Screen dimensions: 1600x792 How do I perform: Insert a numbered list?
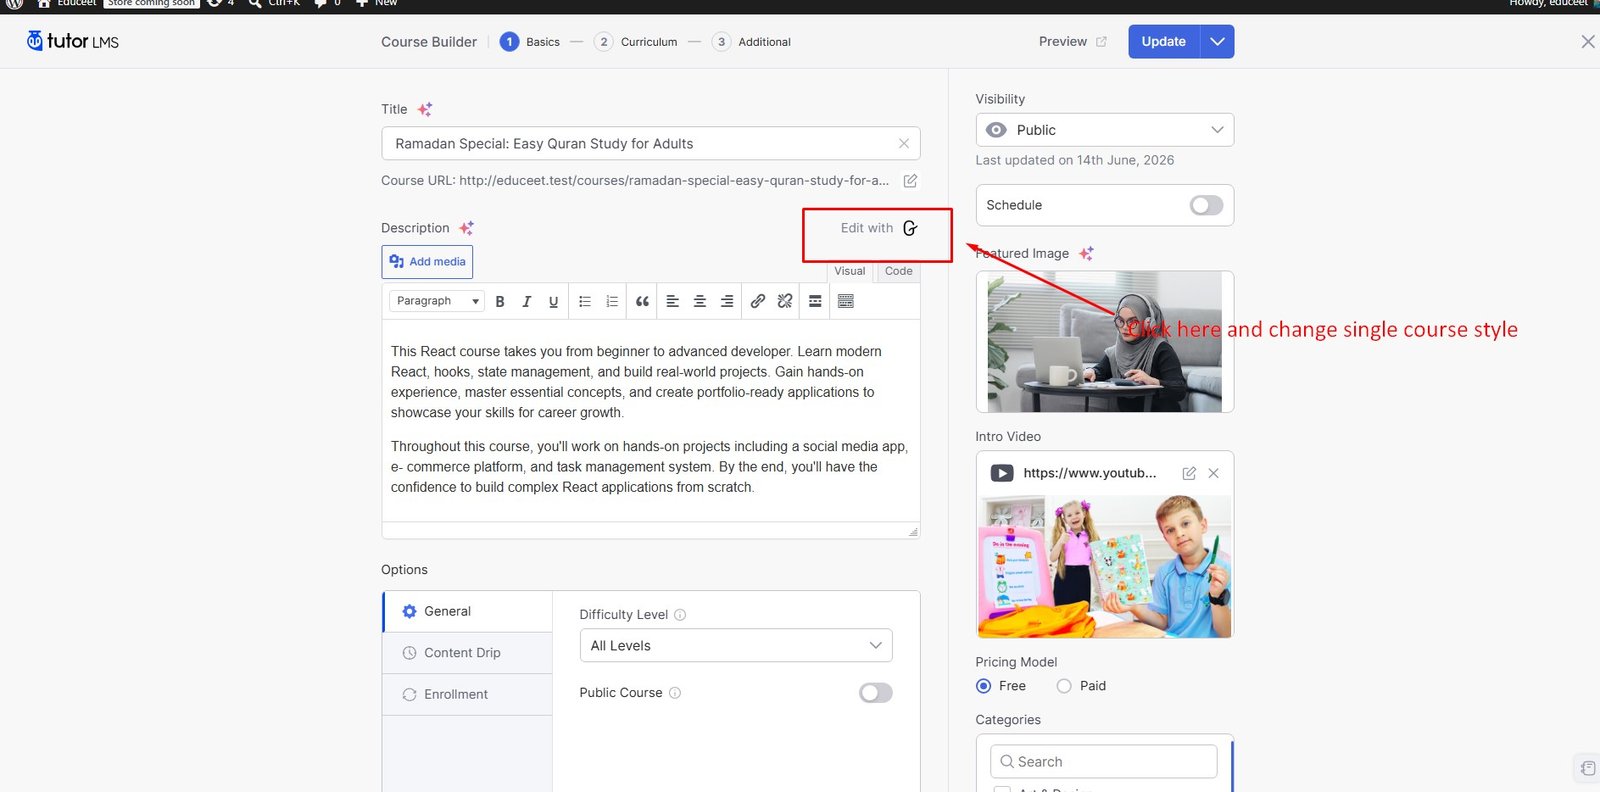(x=612, y=301)
